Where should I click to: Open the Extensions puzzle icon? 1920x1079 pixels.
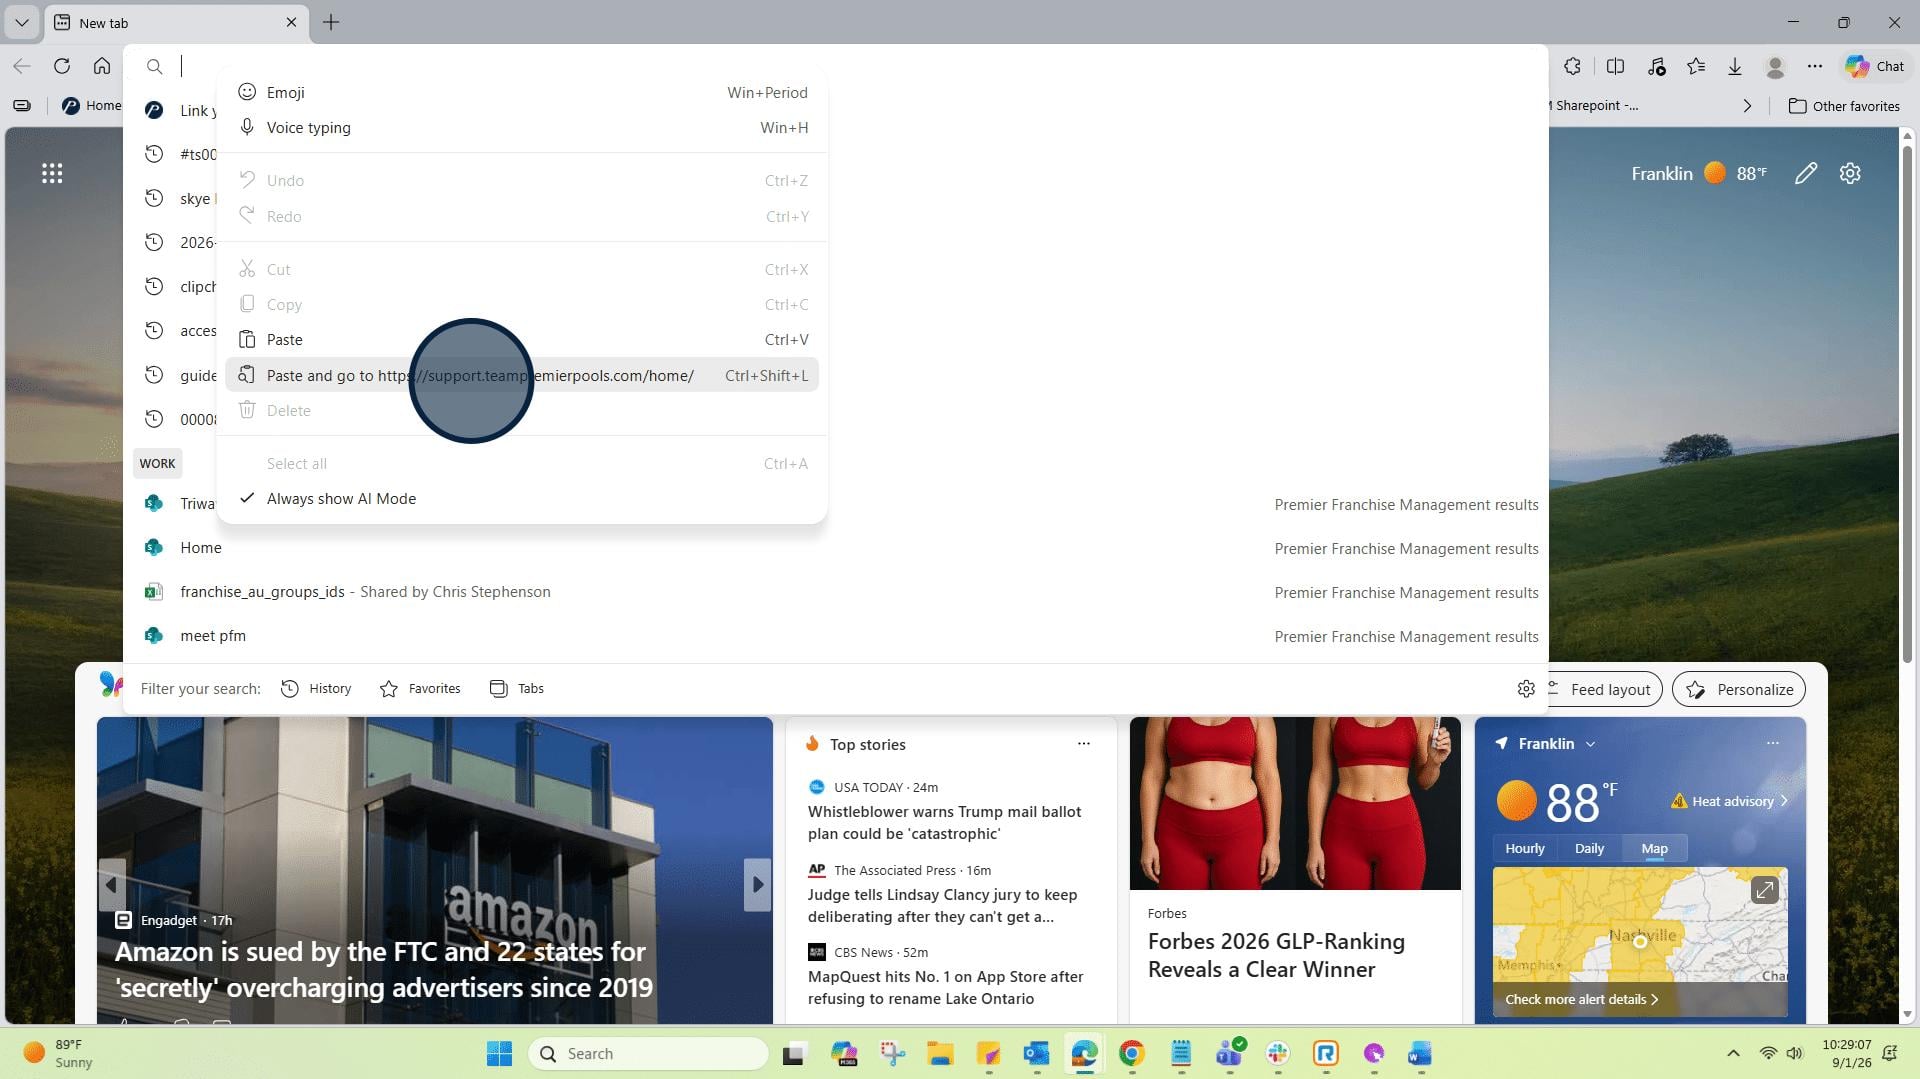click(x=1573, y=66)
